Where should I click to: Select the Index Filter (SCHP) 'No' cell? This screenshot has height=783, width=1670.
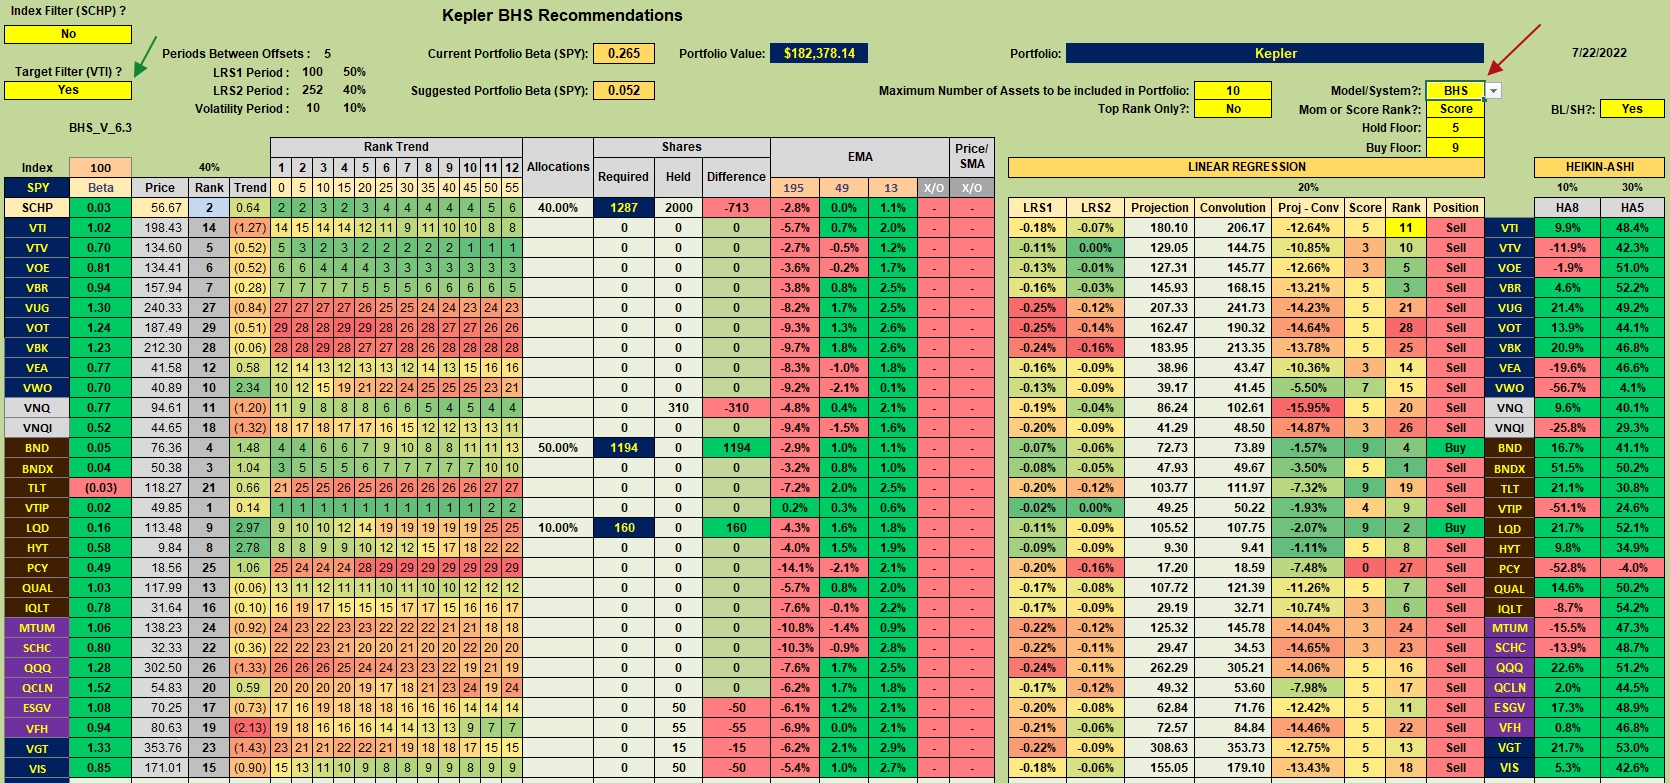tap(68, 34)
